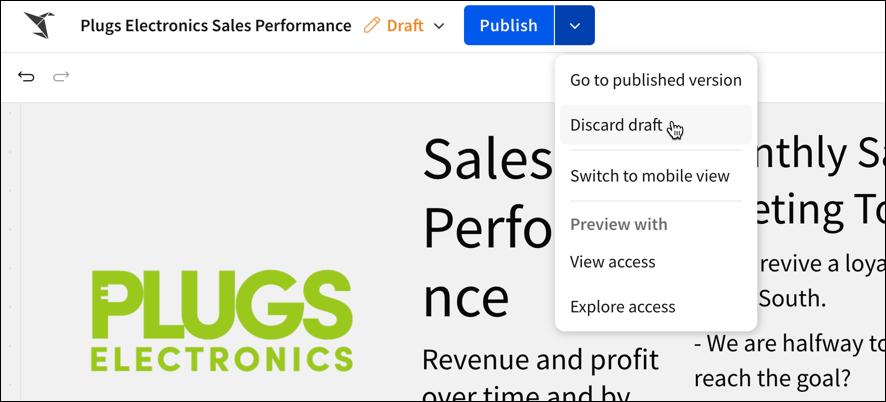
Task: Click the text about the South region
Action: click(x=792, y=298)
